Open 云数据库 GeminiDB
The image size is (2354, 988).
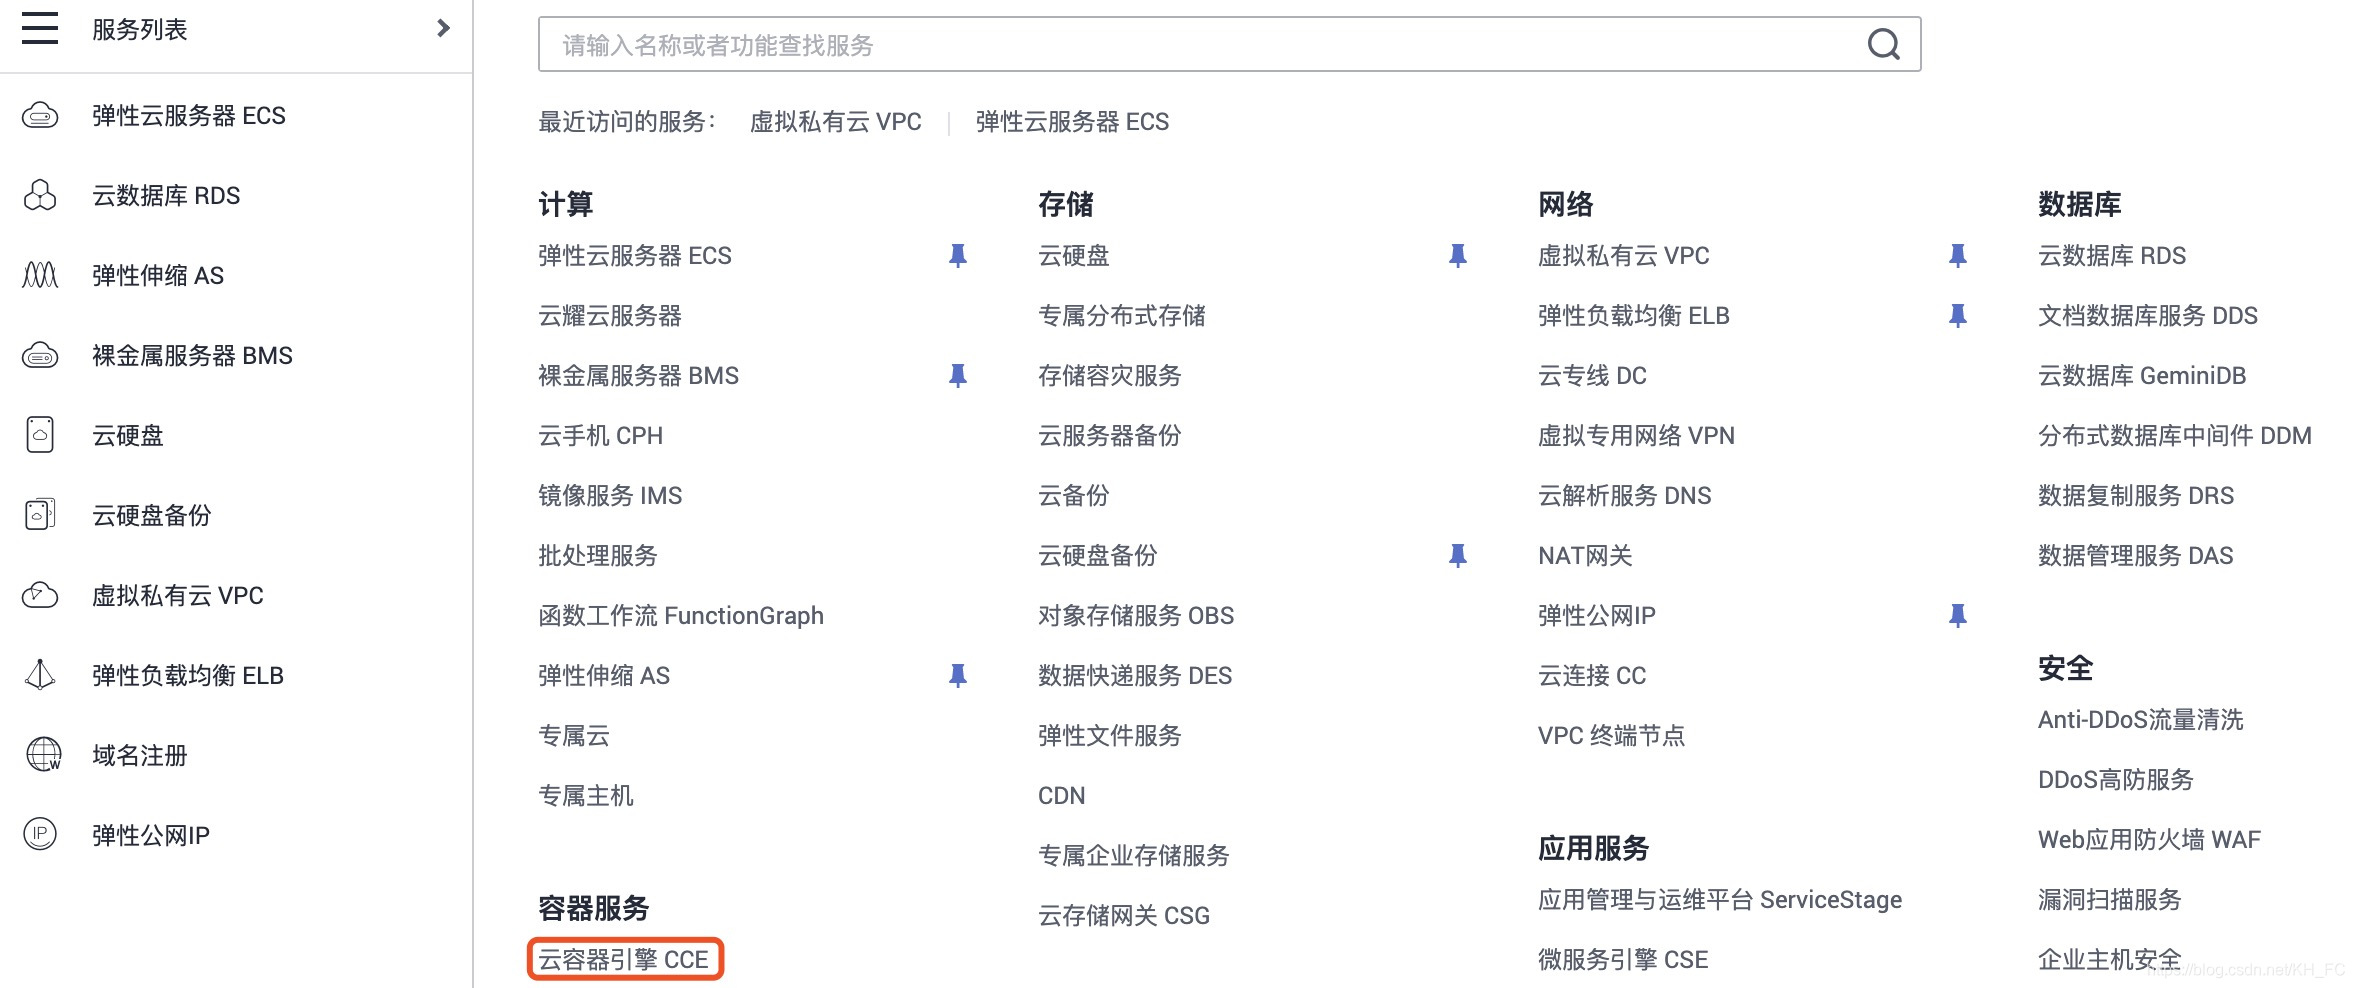2142,376
